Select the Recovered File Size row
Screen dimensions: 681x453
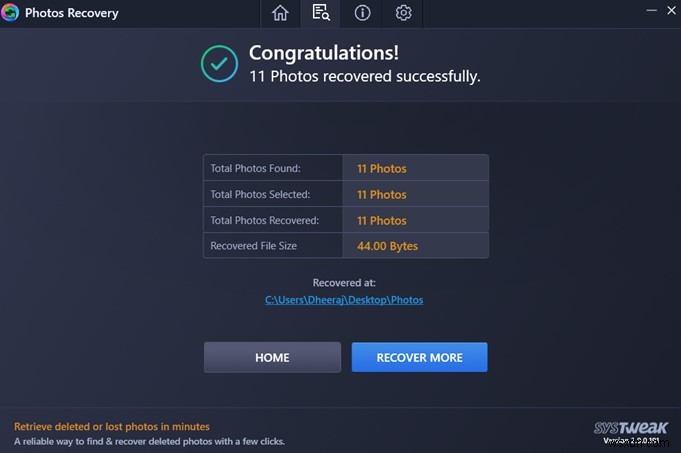pyautogui.click(x=345, y=246)
